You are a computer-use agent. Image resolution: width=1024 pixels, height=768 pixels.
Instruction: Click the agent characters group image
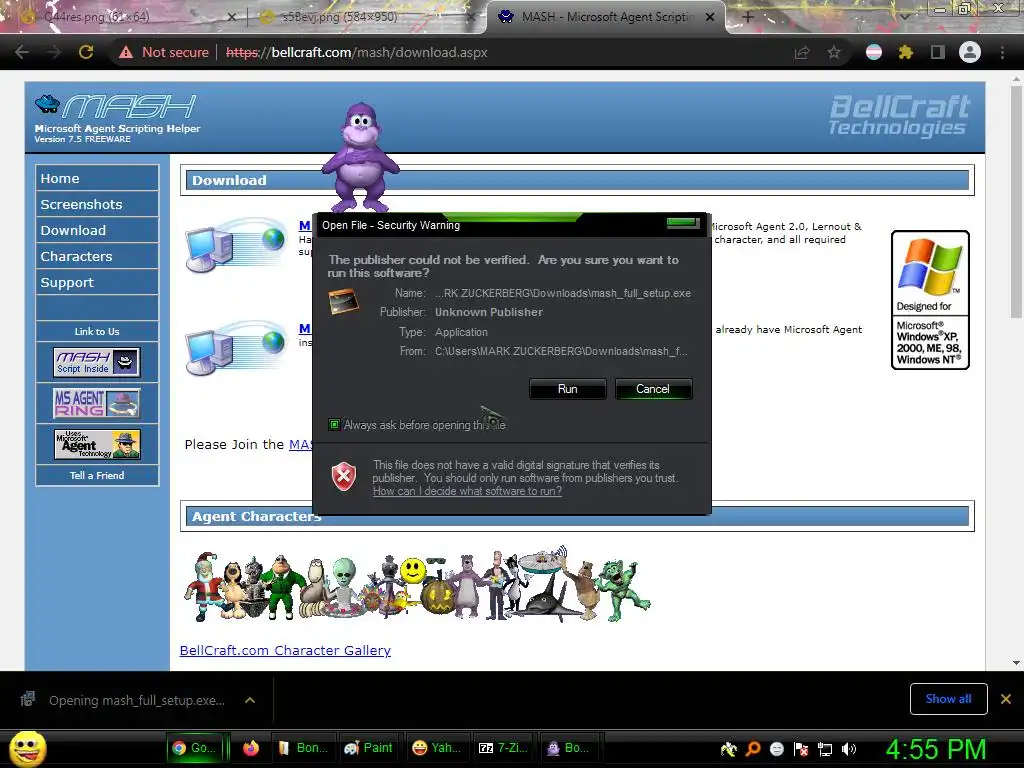(x=417, y=584)
